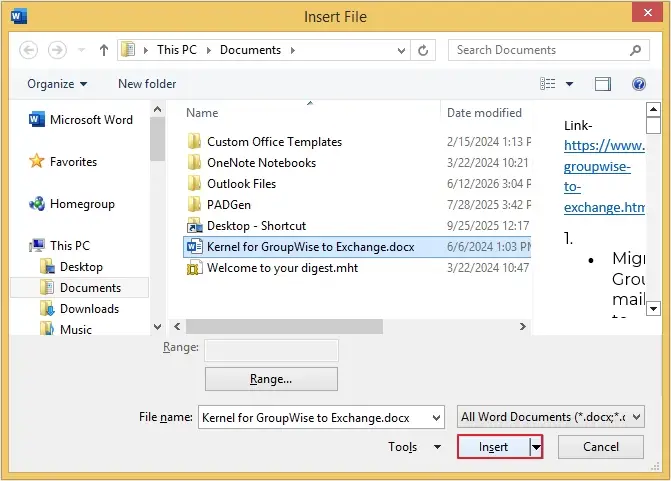
Task: Open the address bar history dropdown
Action: 401,50
